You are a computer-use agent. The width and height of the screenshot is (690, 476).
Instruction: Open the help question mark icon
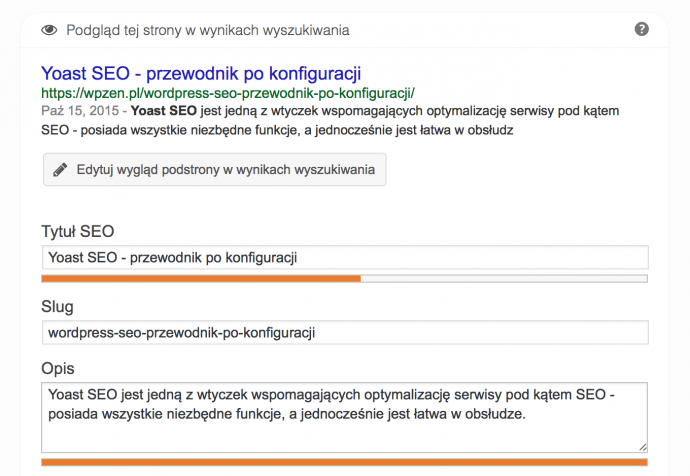642,29
